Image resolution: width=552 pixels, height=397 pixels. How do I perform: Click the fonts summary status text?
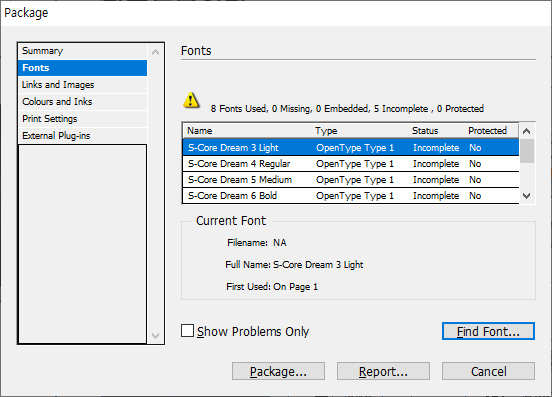[x=347, y=109]
